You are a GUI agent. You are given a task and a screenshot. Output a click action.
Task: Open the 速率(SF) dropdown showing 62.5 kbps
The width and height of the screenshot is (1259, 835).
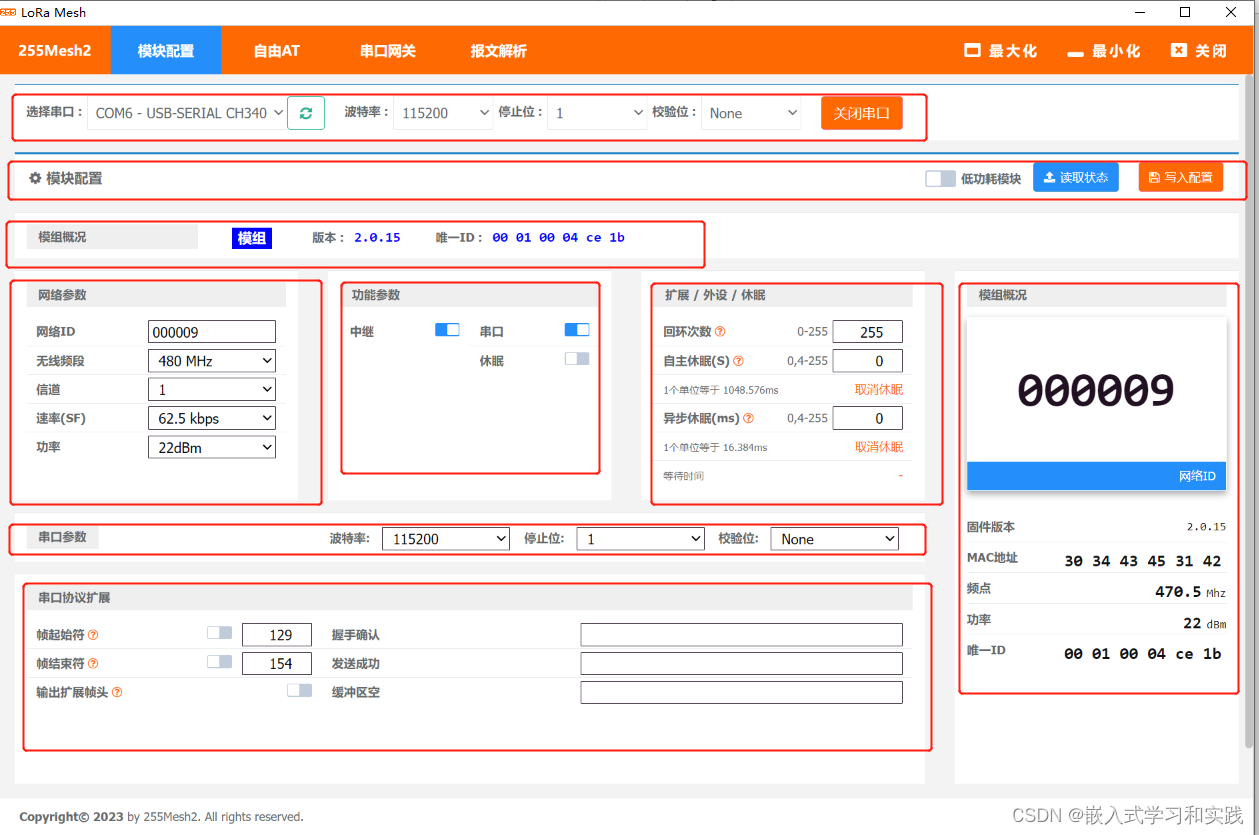point(211,417)
